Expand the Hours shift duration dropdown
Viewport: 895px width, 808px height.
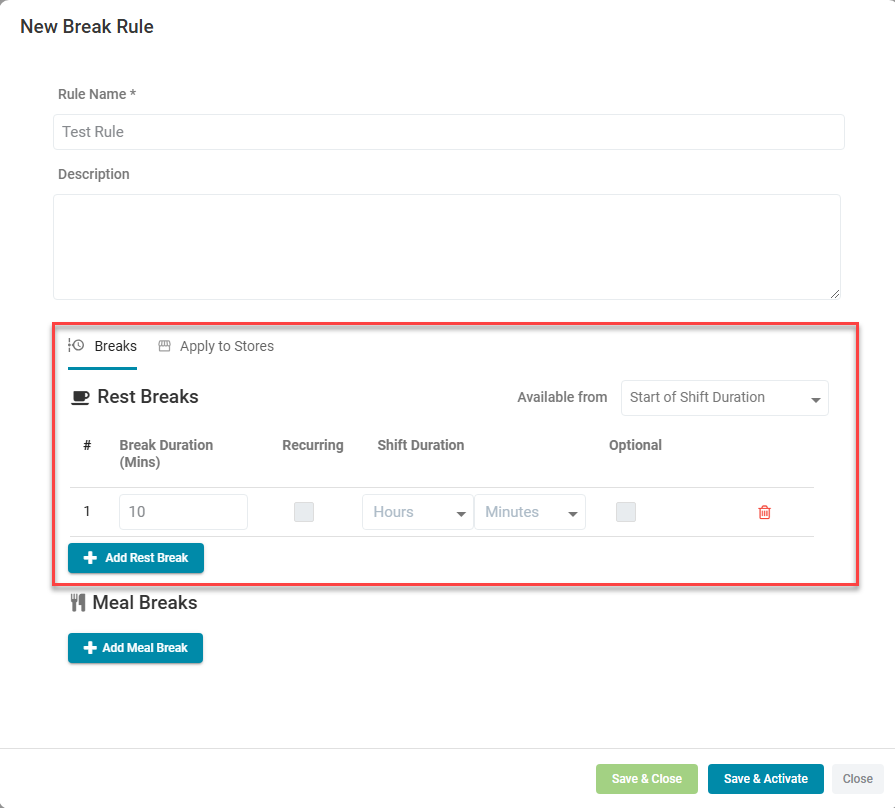pyautogui.click(x=417, y=512)
